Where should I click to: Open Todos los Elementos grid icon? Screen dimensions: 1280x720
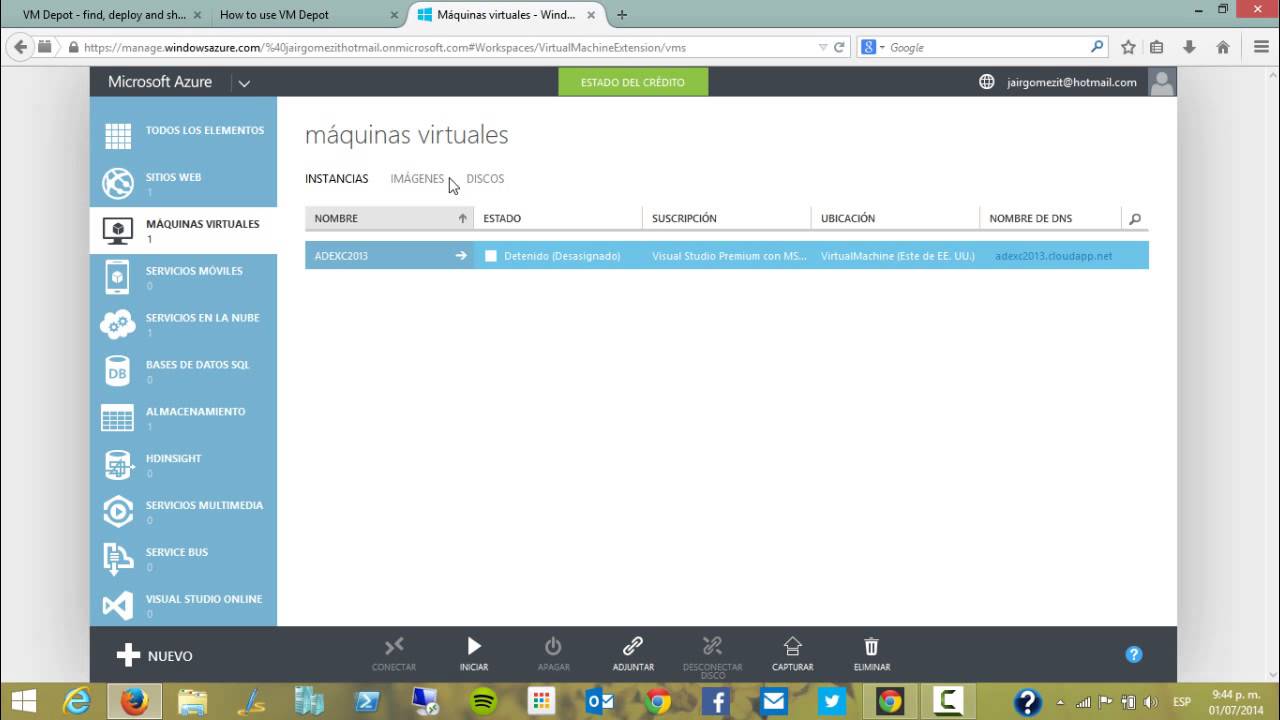[x=118, y=136]
